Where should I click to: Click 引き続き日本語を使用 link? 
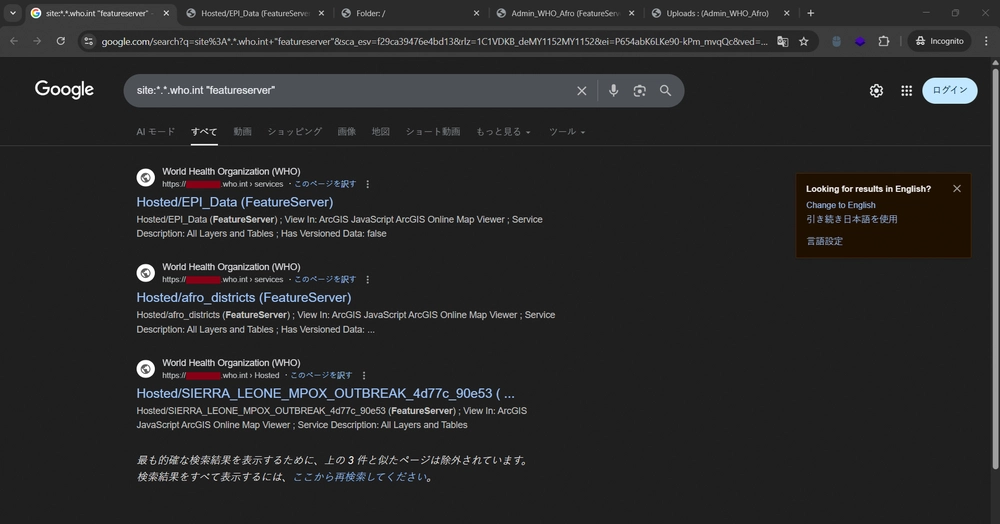coord(851,219)
